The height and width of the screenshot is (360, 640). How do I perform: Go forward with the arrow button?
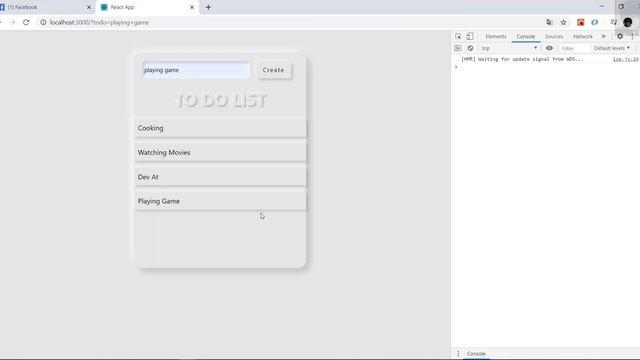(12, 22)
